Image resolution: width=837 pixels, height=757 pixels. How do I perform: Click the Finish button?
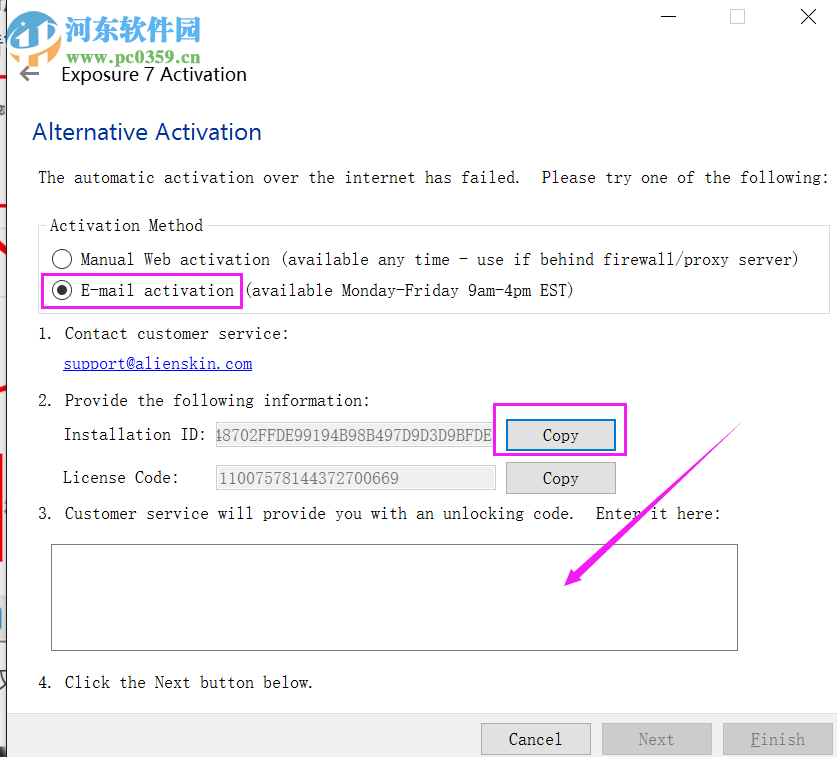point(777,739)
